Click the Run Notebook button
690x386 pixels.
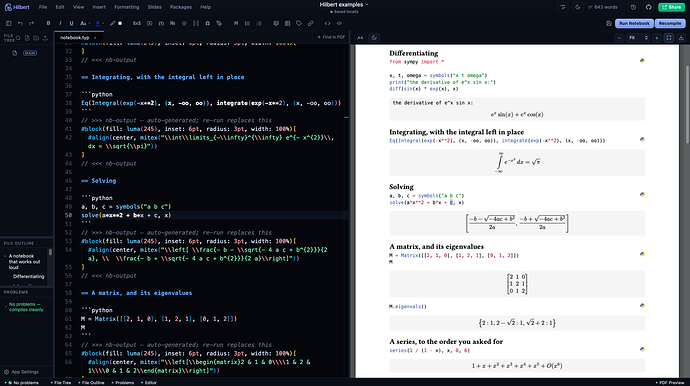(x=634, y=23)
